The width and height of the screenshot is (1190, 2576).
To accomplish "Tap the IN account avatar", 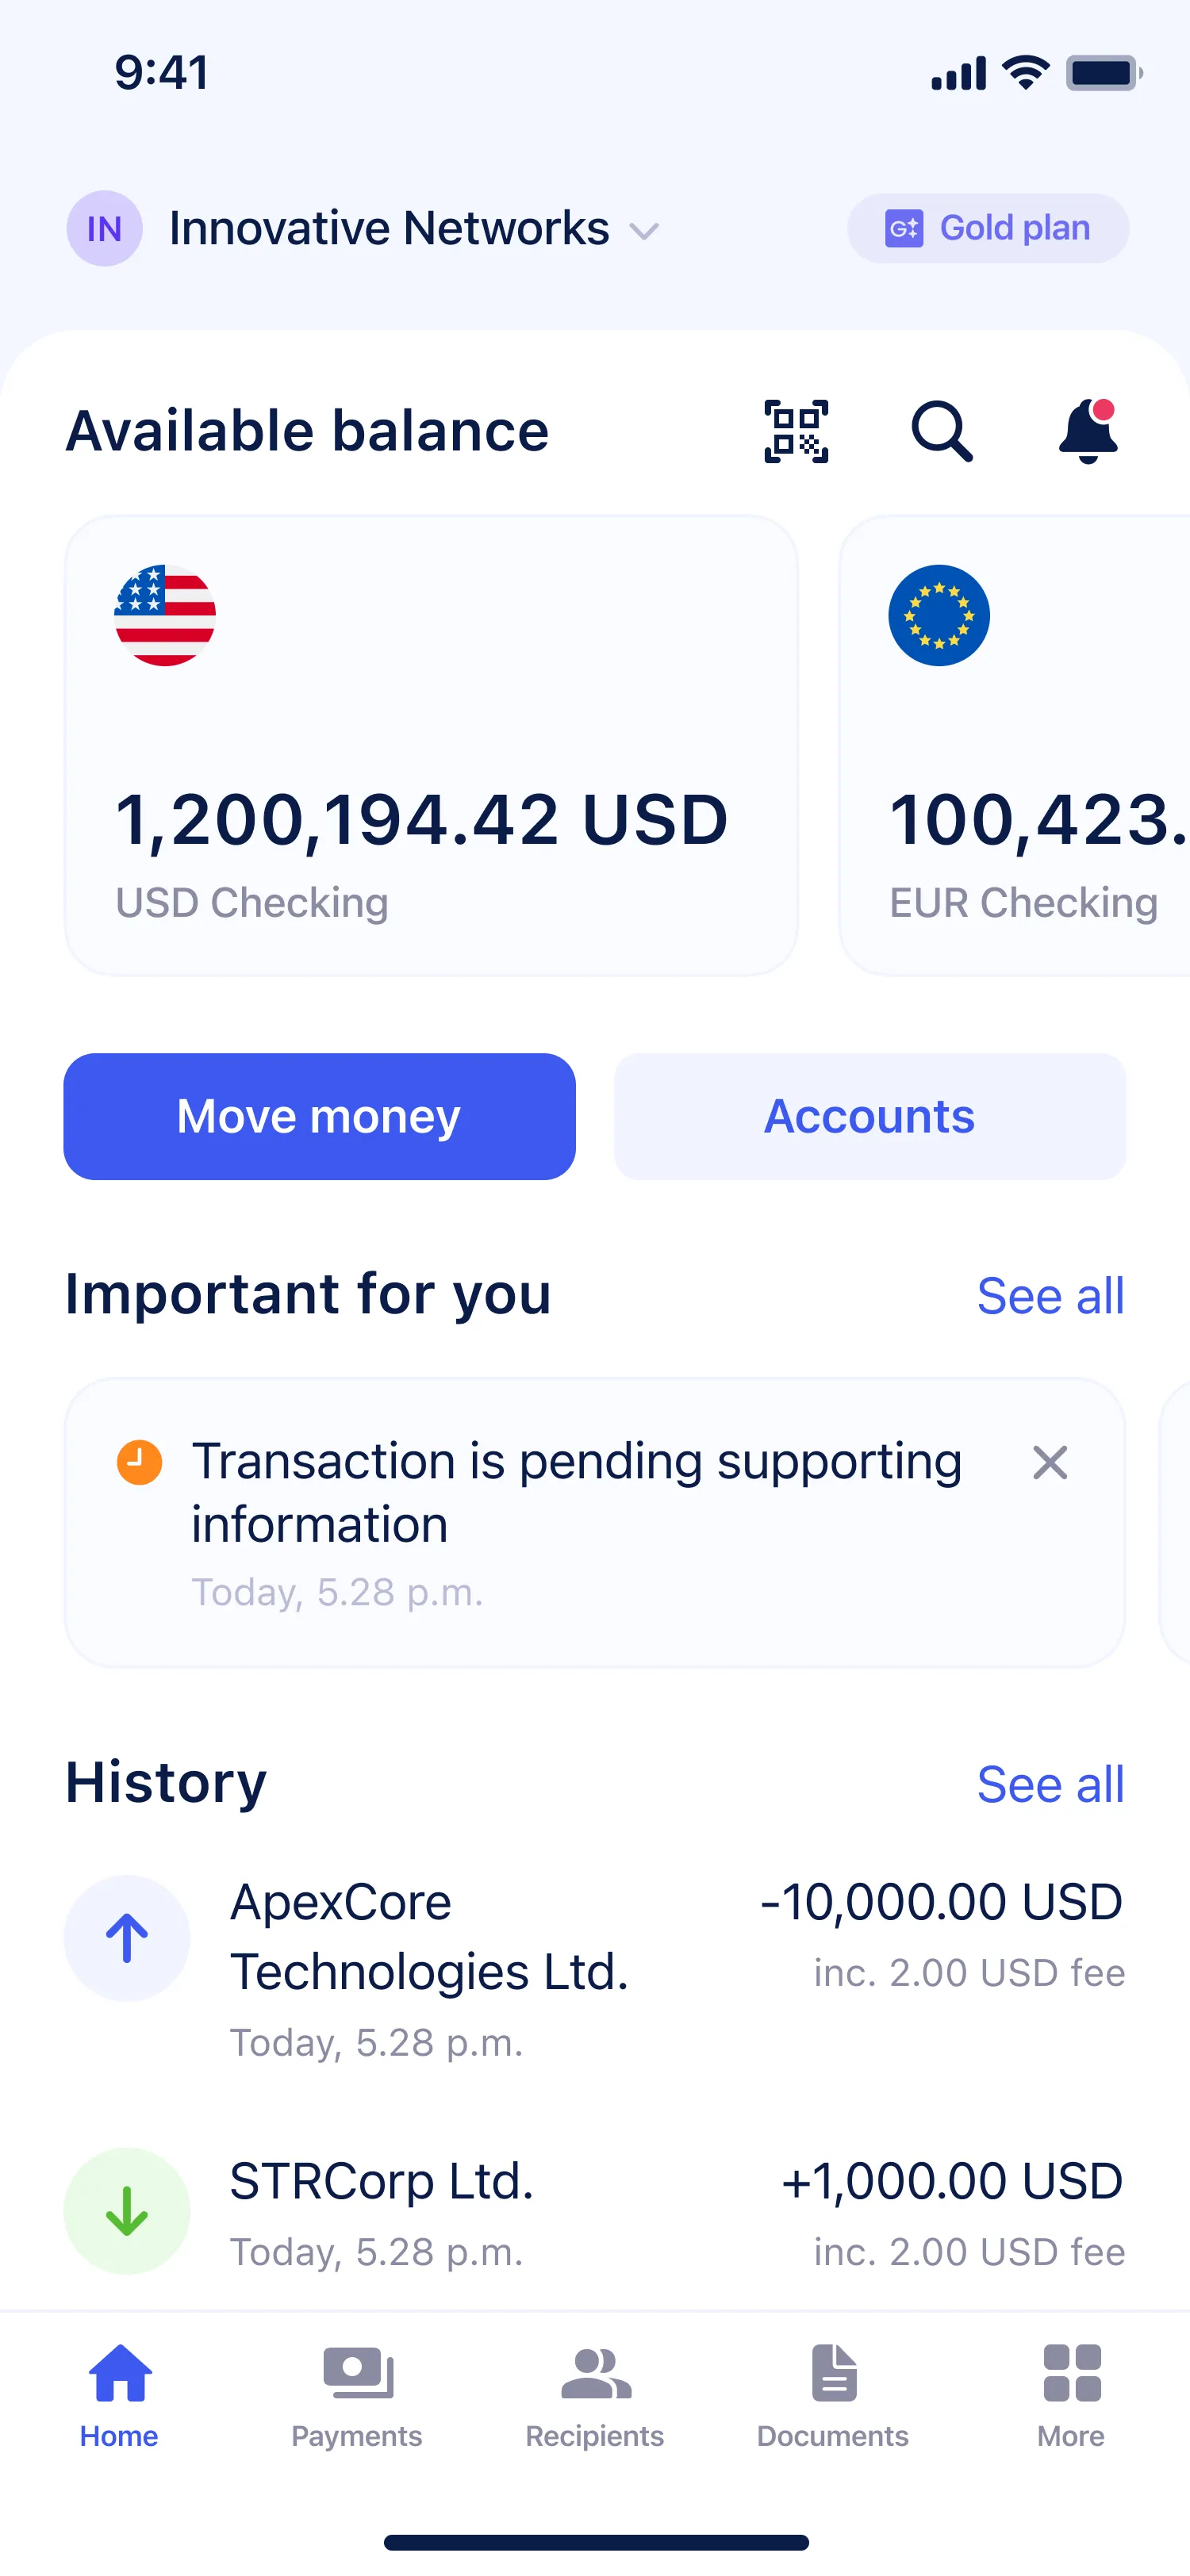I will pyautogui.click(x=104, y=229).
